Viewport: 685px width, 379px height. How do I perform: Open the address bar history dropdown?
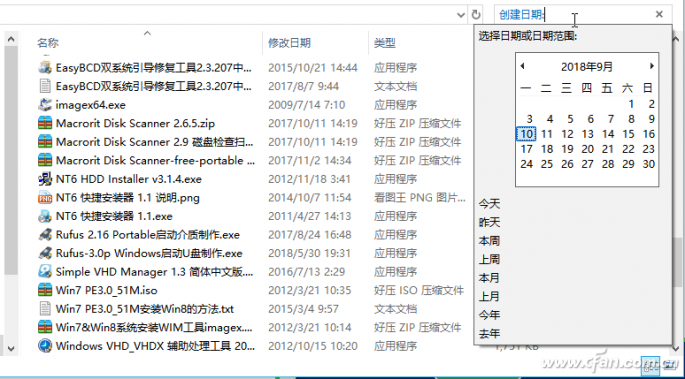pos(461,15)
